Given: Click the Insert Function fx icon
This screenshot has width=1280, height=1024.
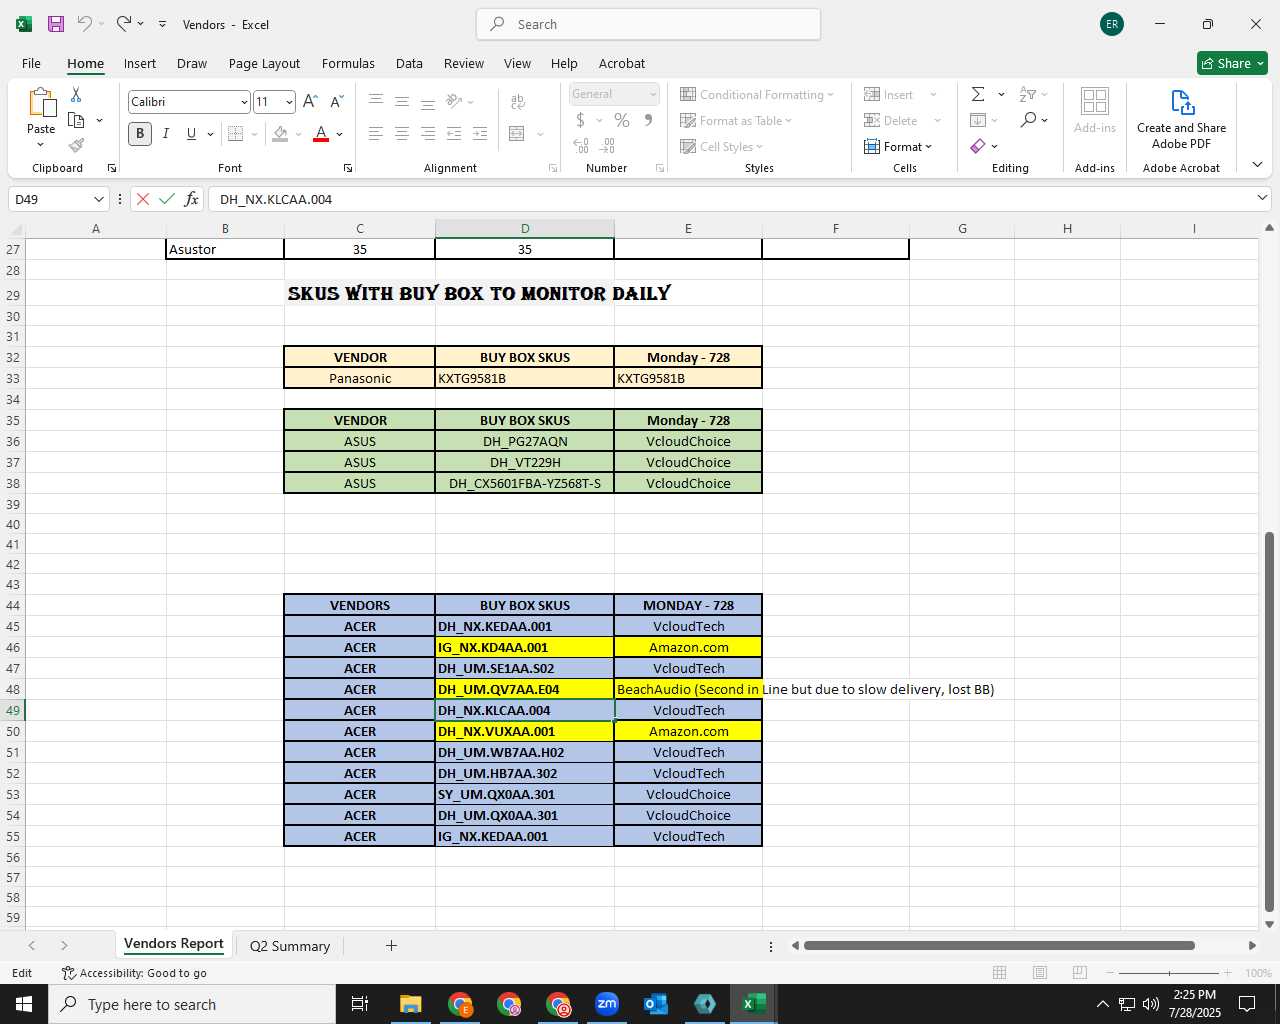Looking at the screenshot, I should [191, 199].
